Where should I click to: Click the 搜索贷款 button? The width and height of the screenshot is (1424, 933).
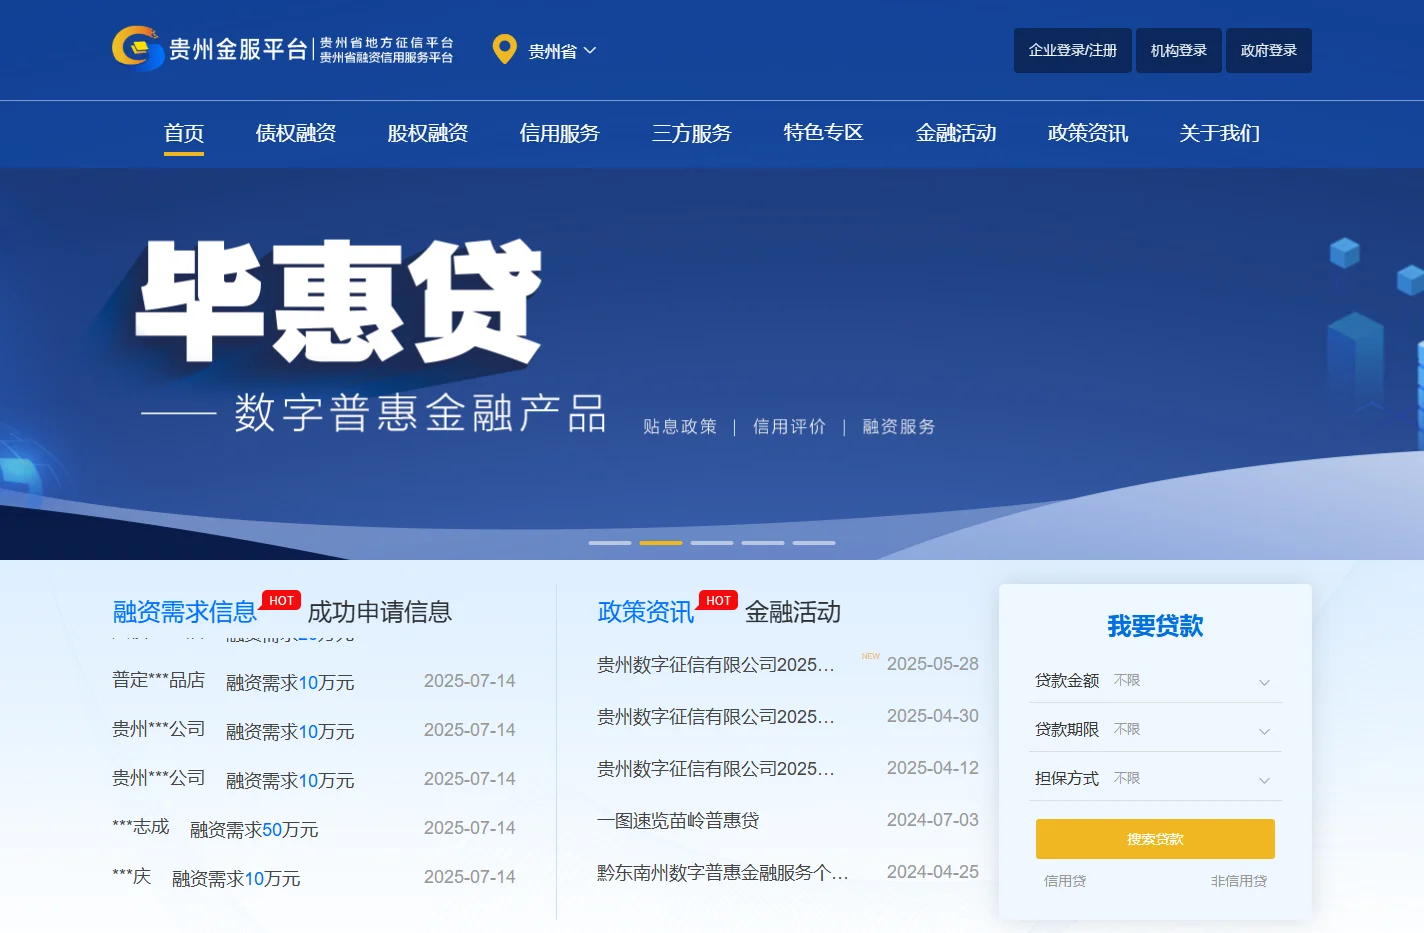(x=1155, y=839)
